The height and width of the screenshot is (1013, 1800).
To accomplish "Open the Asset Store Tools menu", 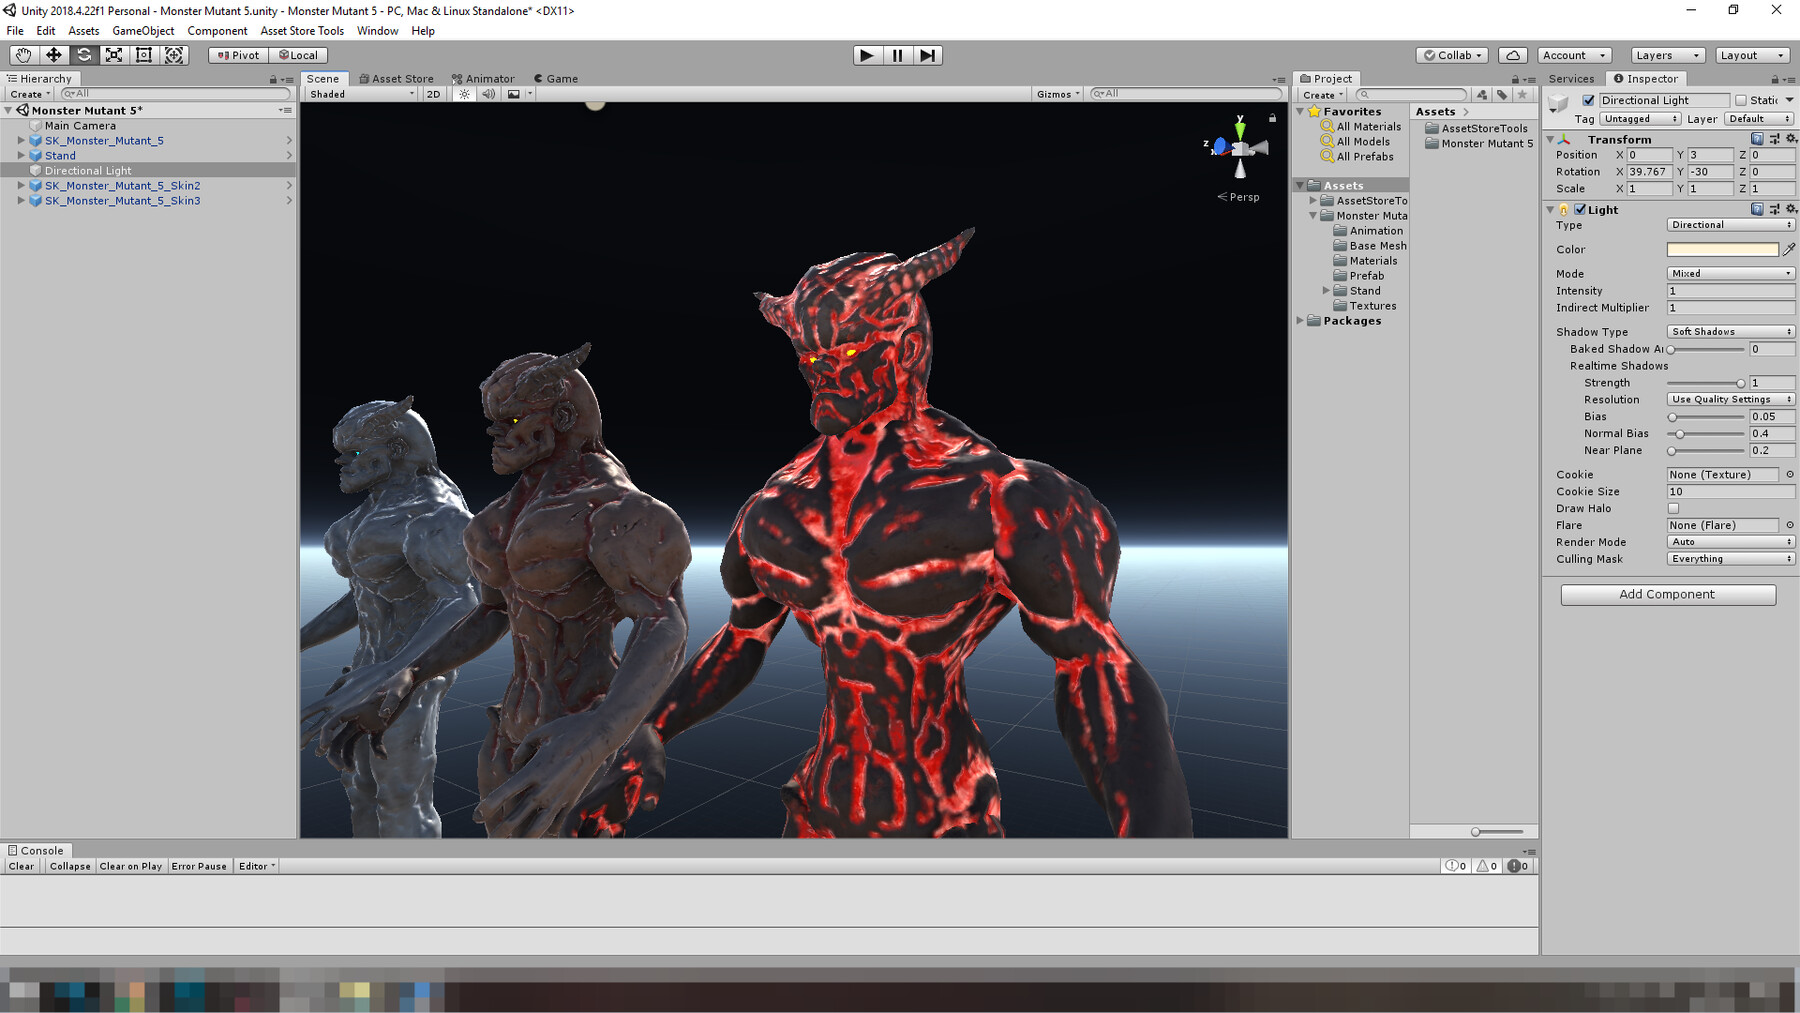I will 302,31.
